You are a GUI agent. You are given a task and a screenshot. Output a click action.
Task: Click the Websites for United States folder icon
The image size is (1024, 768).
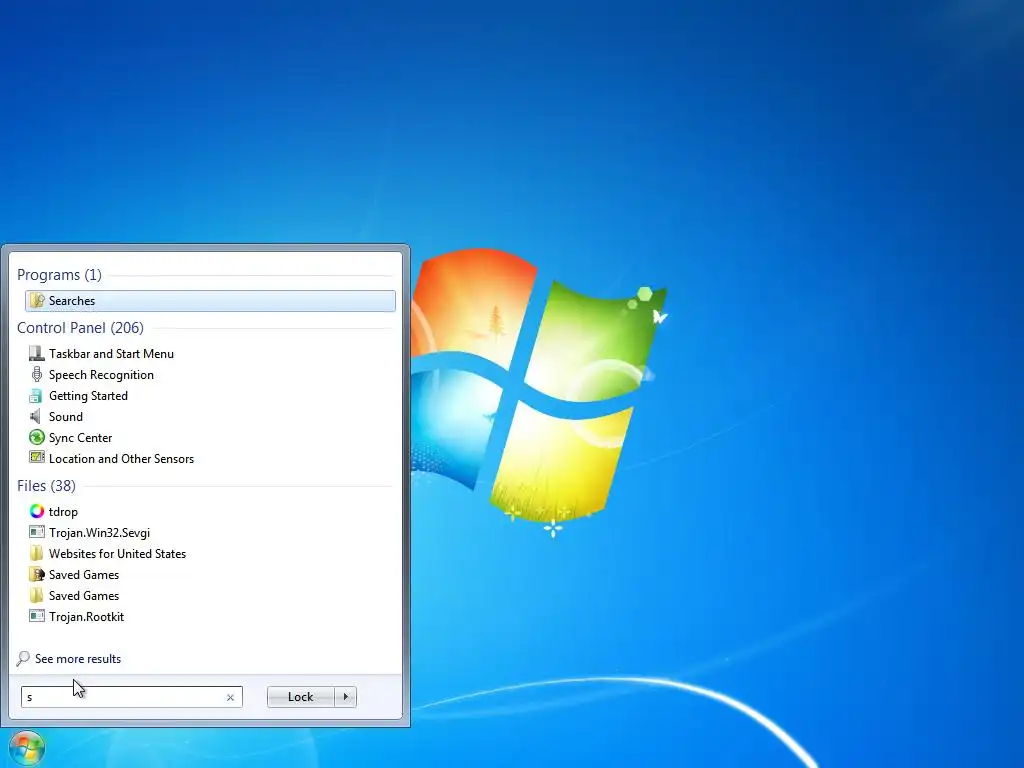coord(37,553)
